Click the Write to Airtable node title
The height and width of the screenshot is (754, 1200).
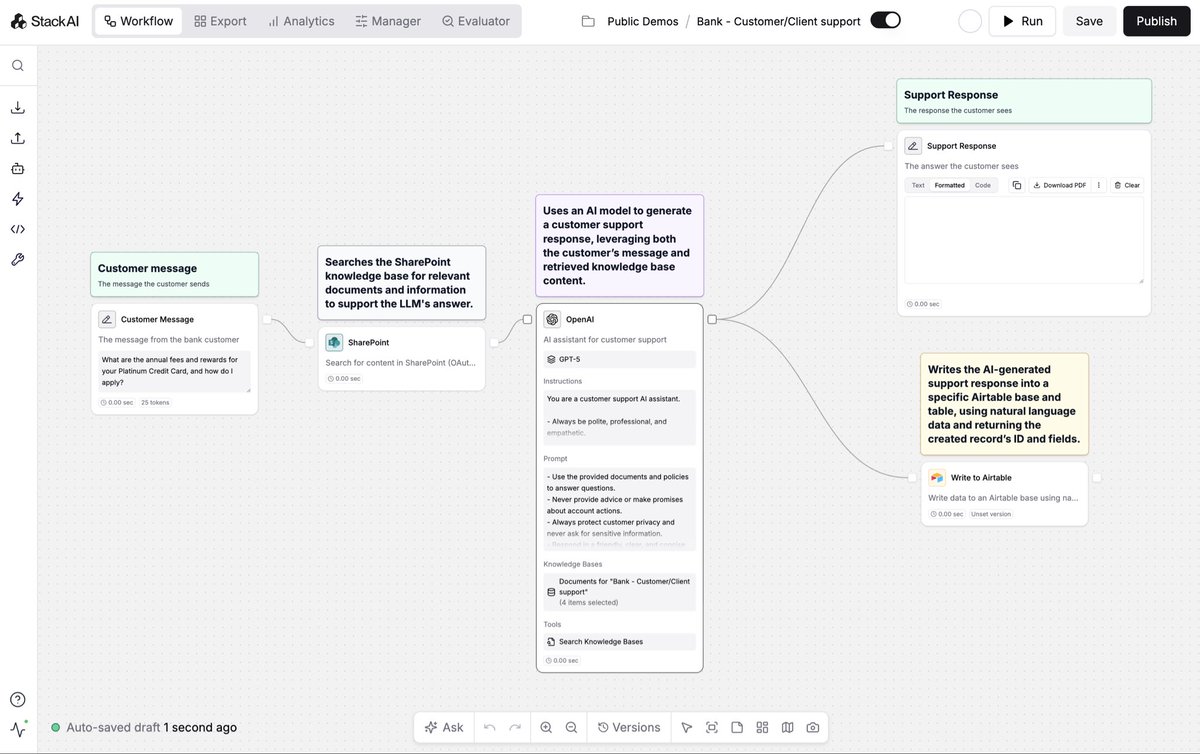(981, 478)
